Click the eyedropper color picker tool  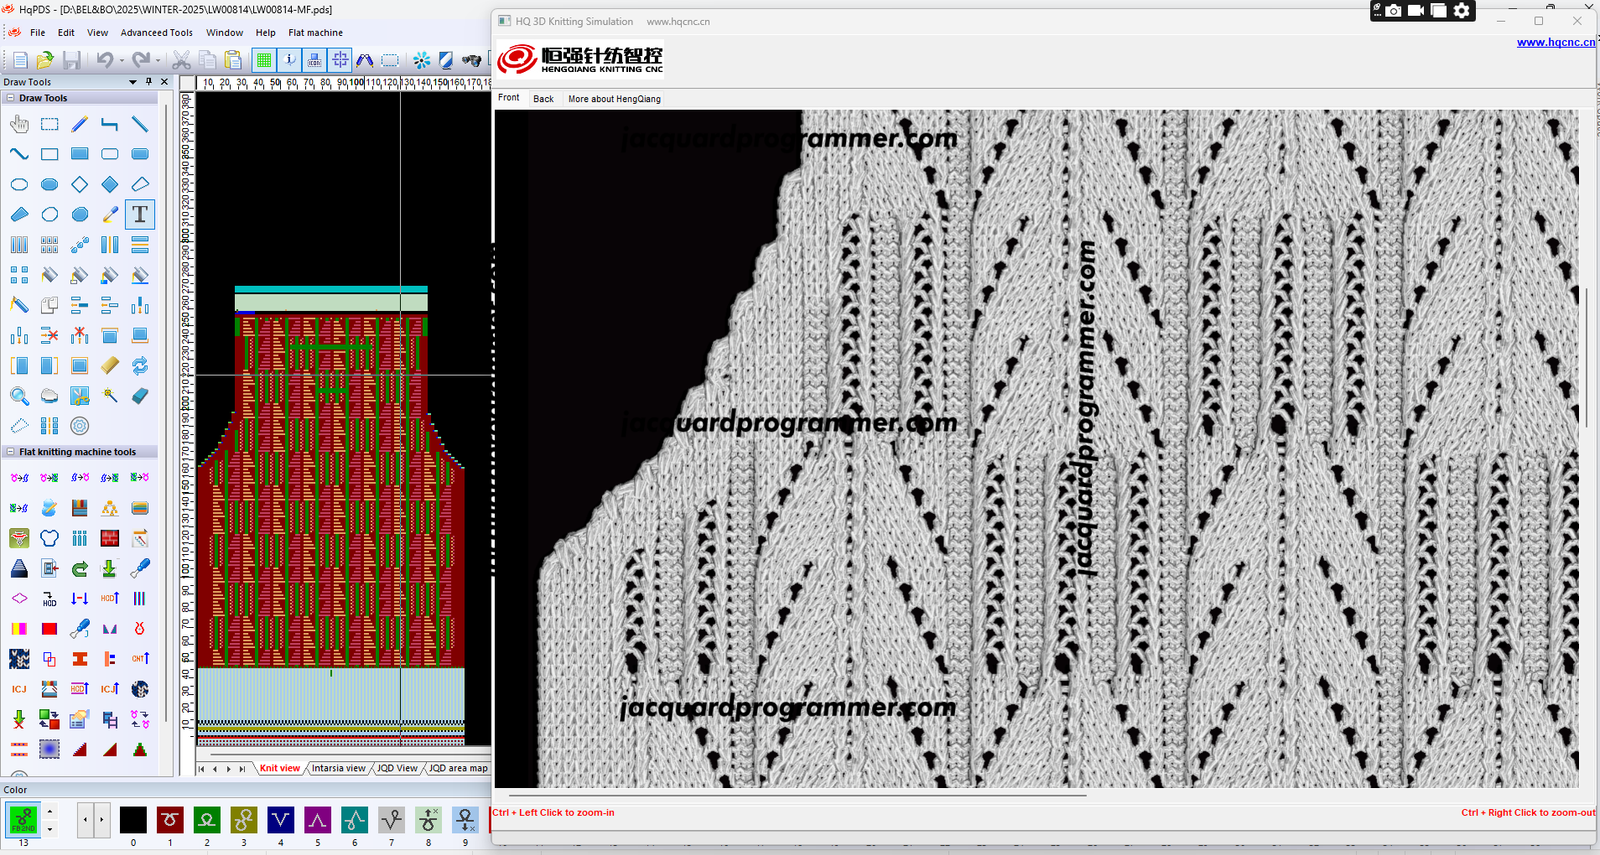110,214
